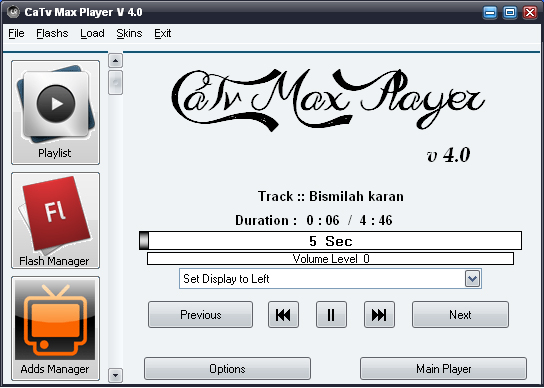Pause playback with the pause button
The image size is (544, 388).
point(331,315)
